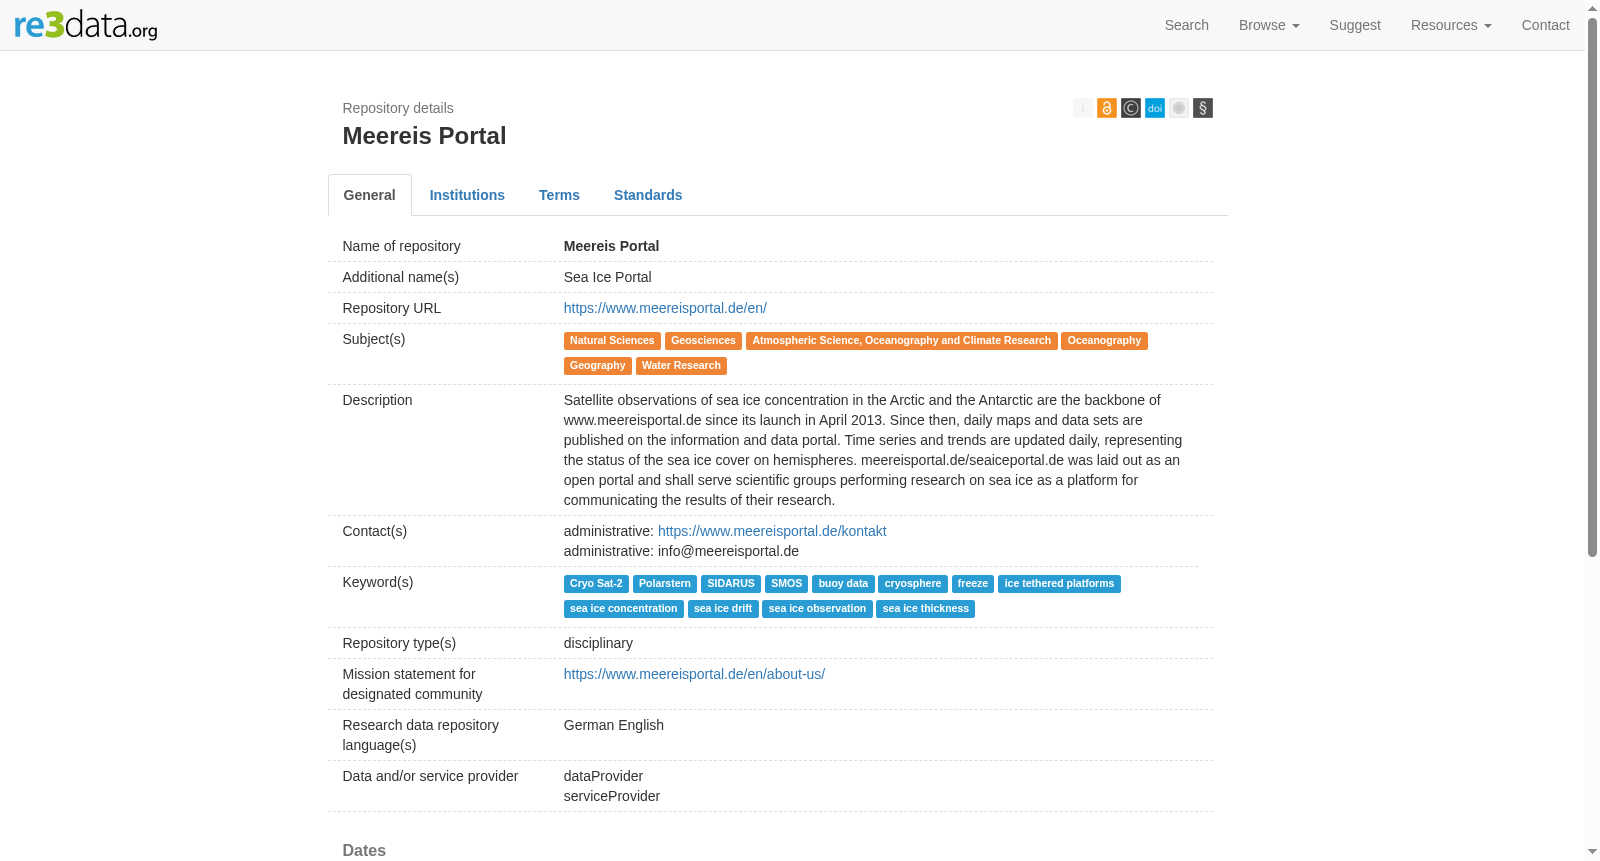The height and width of the screenshot is (861, 1600).
Task: Open the Standards tab
Action: pyautogui.click(x=648, y=195)
